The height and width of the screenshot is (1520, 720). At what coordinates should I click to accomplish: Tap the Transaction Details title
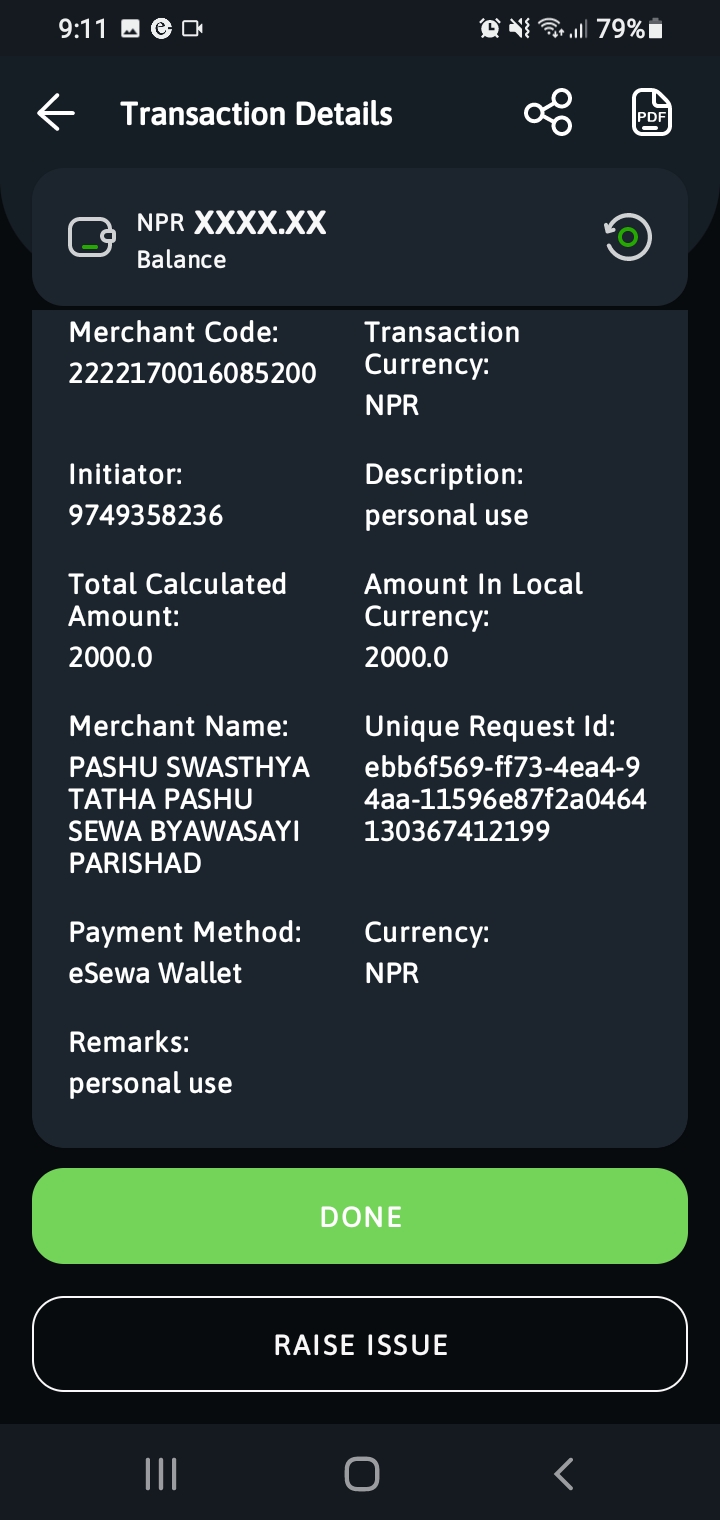(256, 113)
